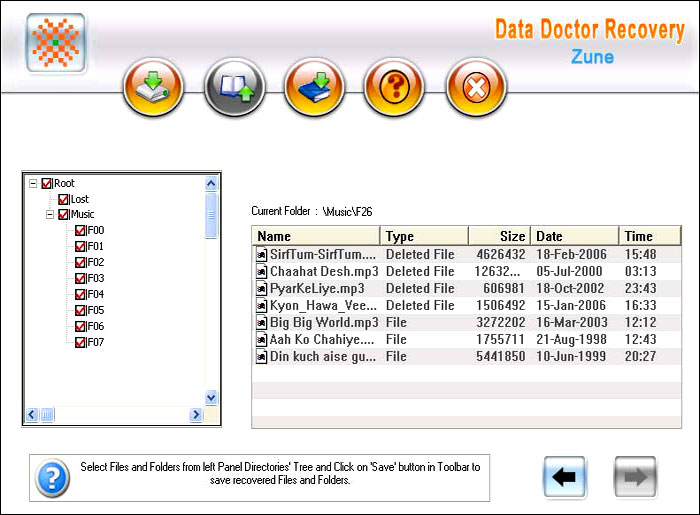Screen dimensions: 700x515
Task: Click the Date column header
Action: tap(574, 236)
